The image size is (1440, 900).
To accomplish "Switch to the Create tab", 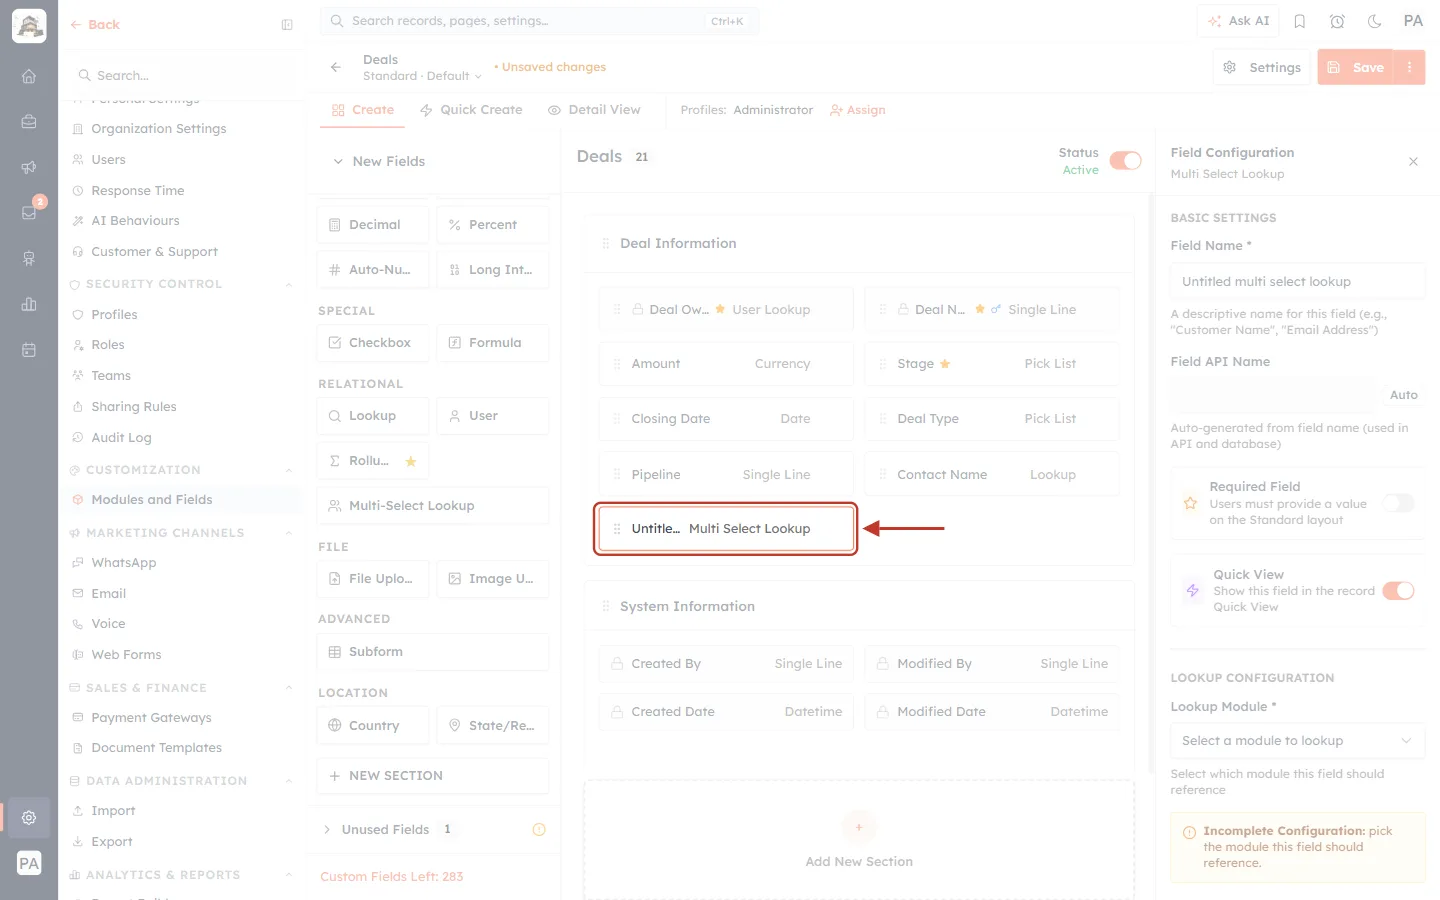I will click(x=363, y=110).
